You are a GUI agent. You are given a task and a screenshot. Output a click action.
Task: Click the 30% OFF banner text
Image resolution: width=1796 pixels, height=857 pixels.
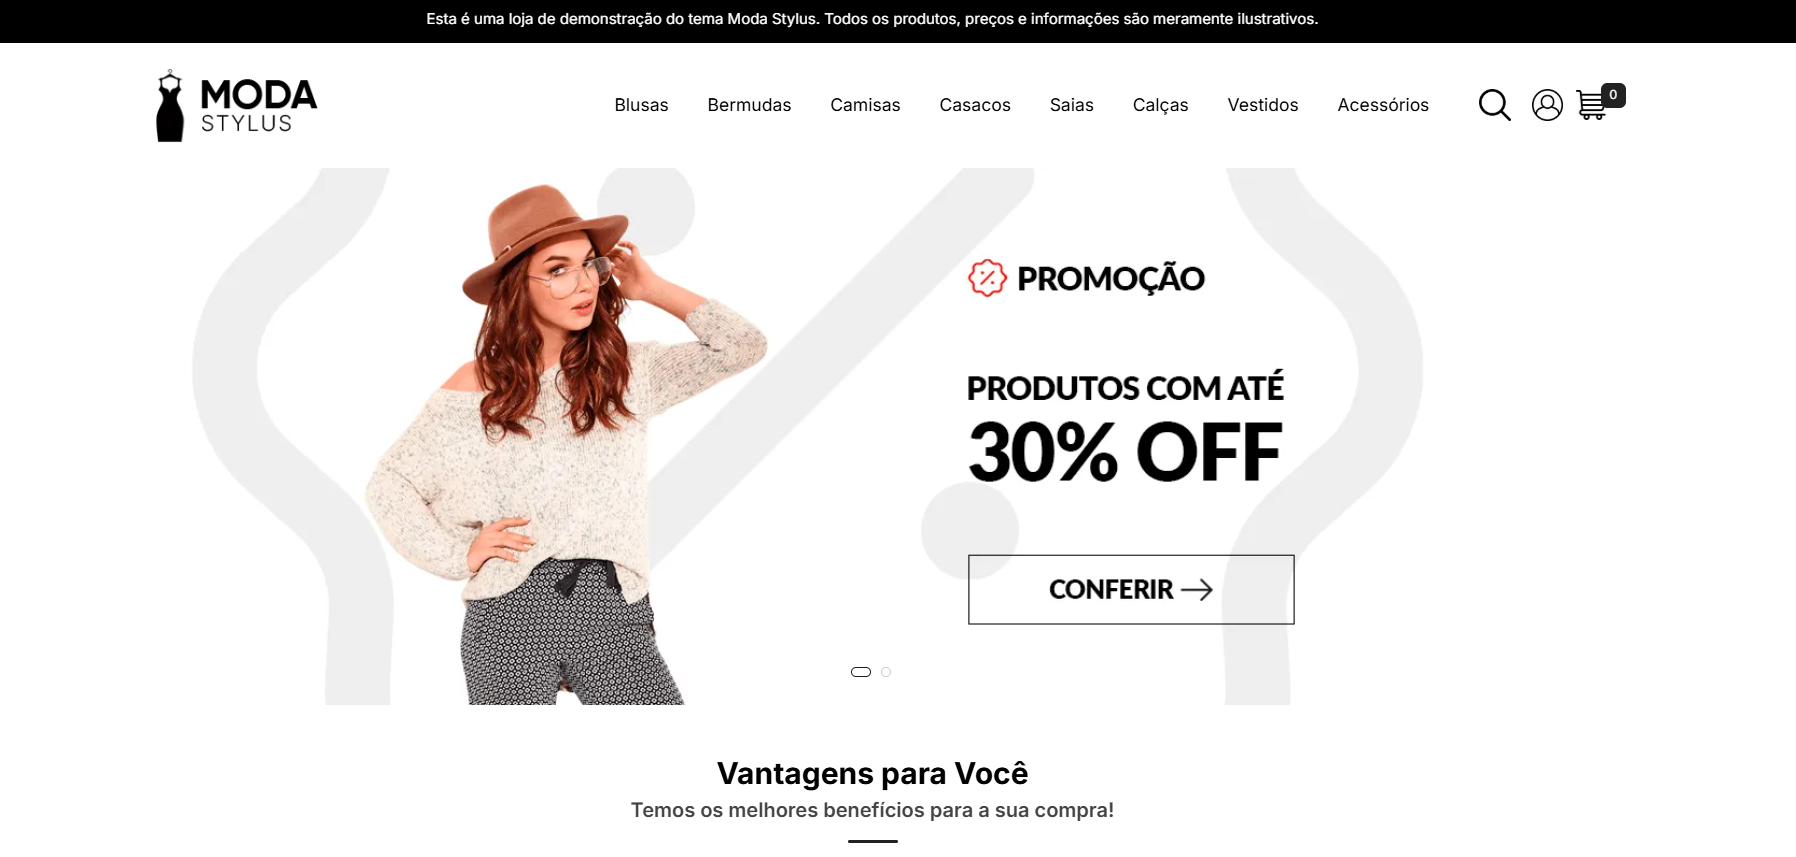(1125, 452)
